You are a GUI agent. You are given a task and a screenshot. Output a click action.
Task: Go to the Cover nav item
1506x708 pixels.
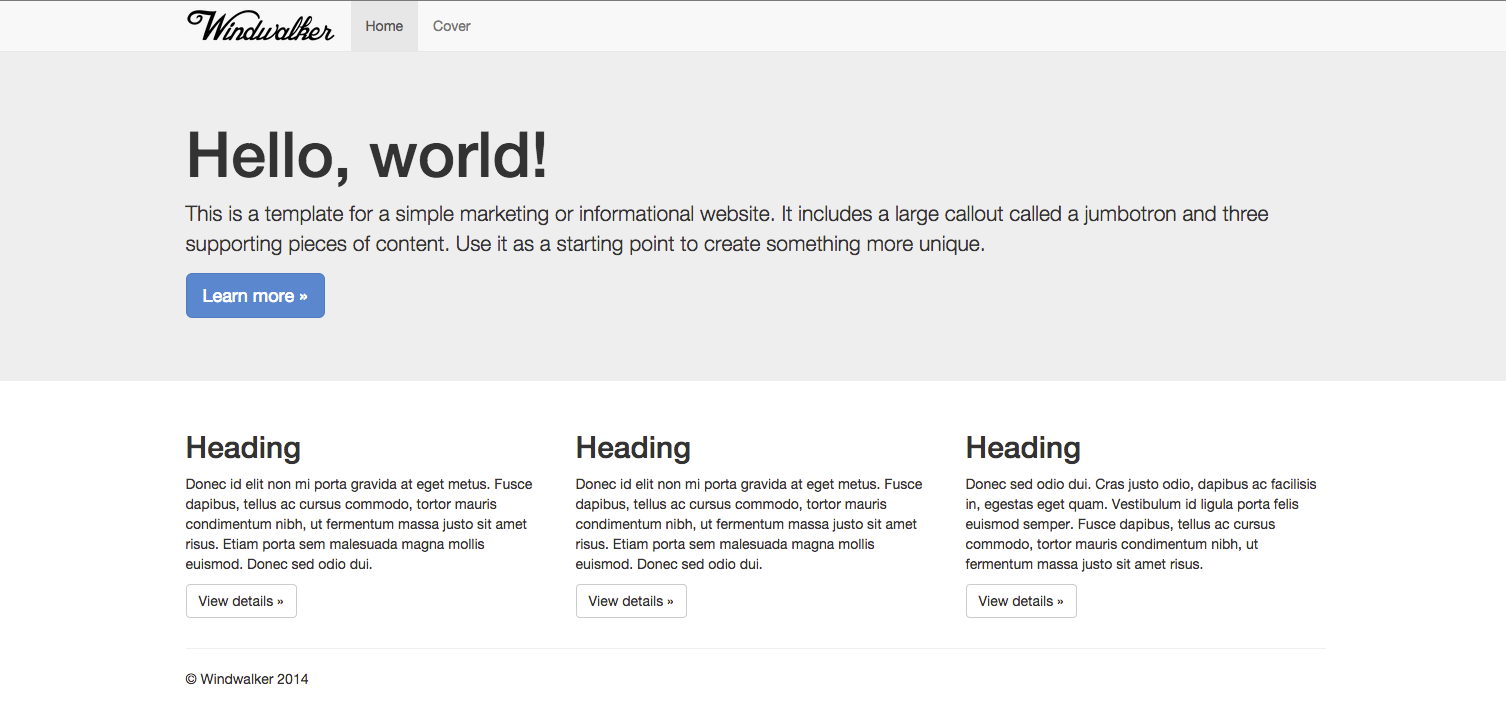click(451, 26)
